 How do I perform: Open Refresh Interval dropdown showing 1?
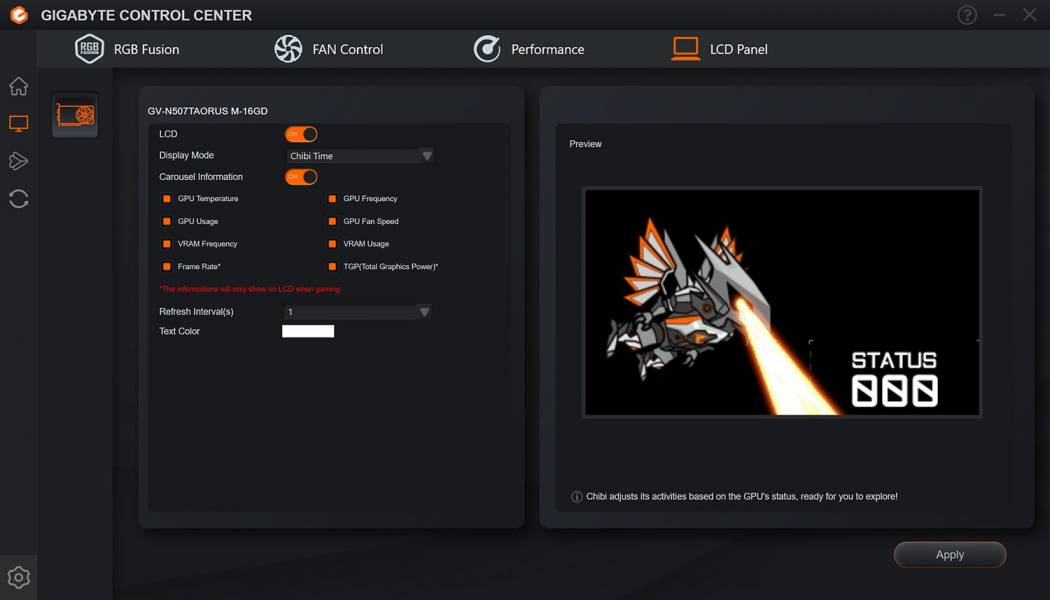coord(358,311)
